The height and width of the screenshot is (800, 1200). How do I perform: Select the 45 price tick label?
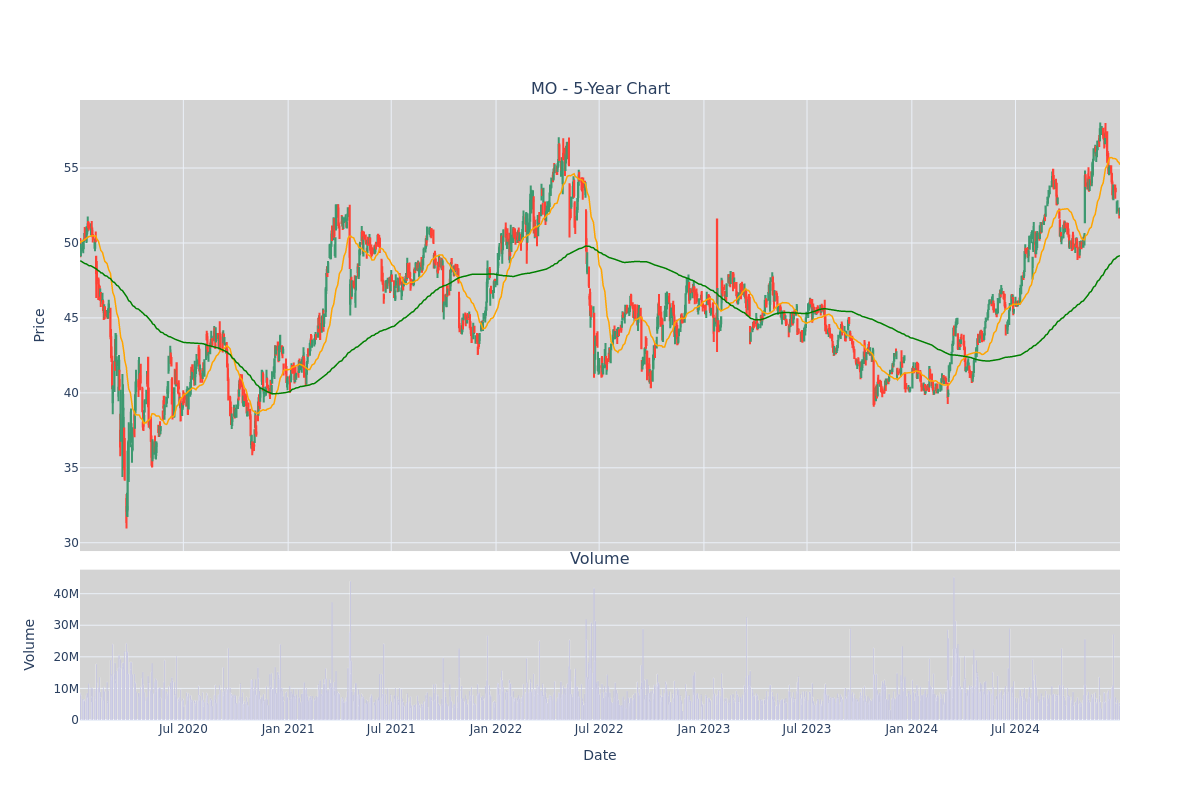(71, 318)
